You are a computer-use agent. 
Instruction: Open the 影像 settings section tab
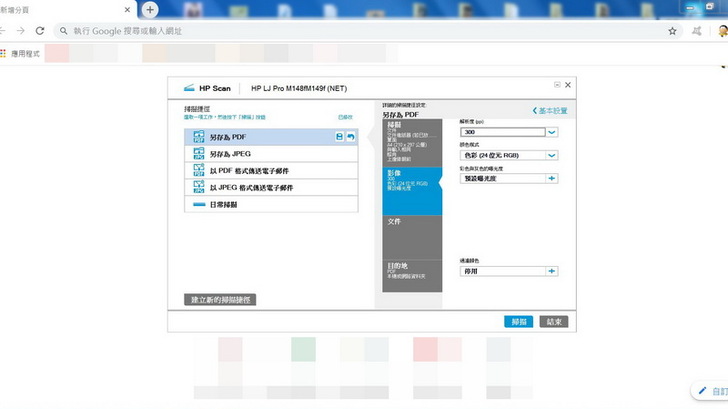[412, 191]
